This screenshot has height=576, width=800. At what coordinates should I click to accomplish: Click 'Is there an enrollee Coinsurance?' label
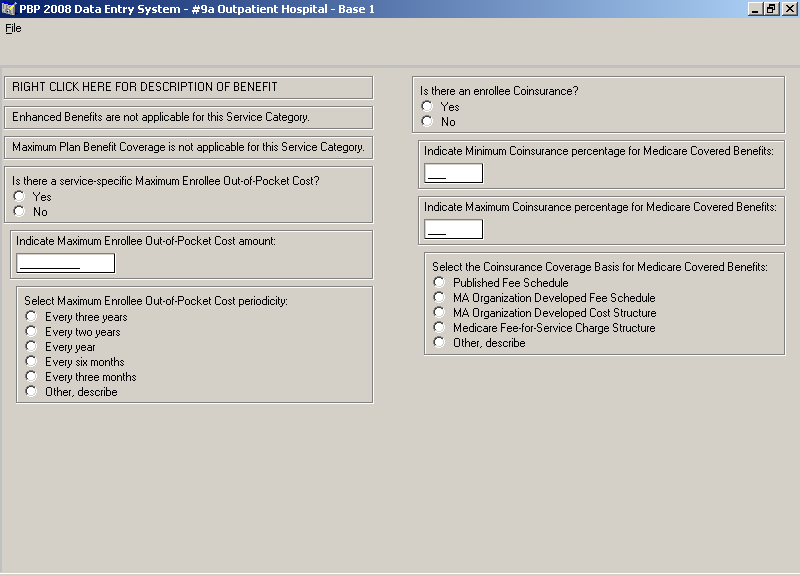pyautogui.click(x=499, y=91)
